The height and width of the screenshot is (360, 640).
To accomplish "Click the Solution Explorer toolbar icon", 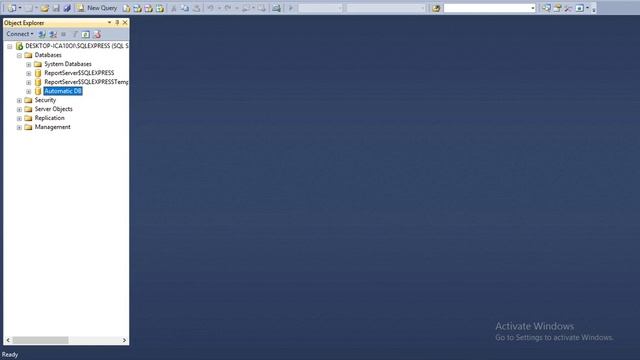I will (546, 8).
